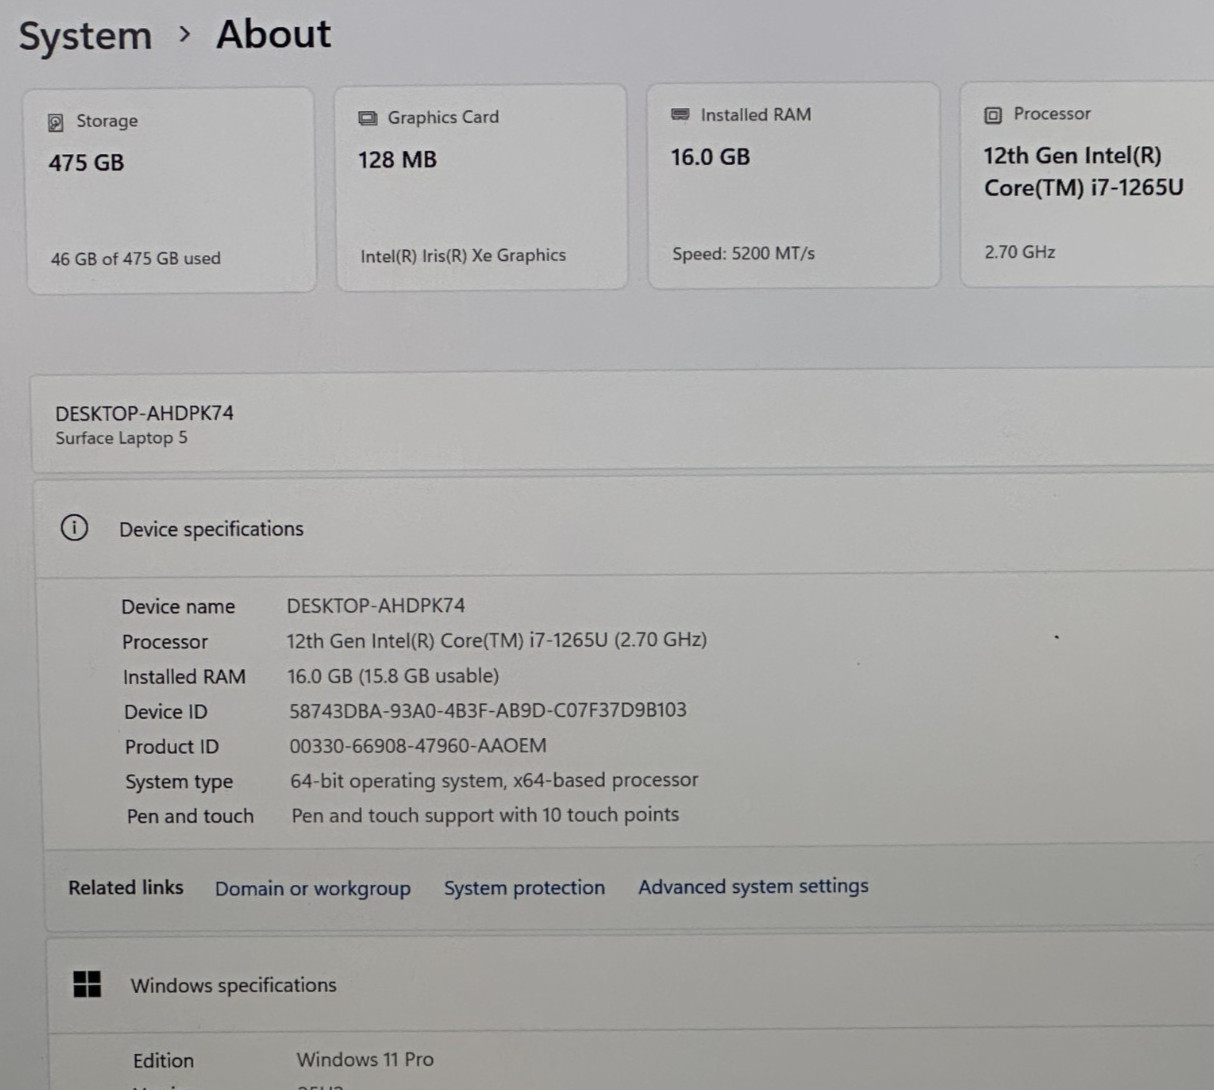Open the System protection link
This screenshot has height=1090, width=1214.
pyautogui.click(x=524, y=887)
